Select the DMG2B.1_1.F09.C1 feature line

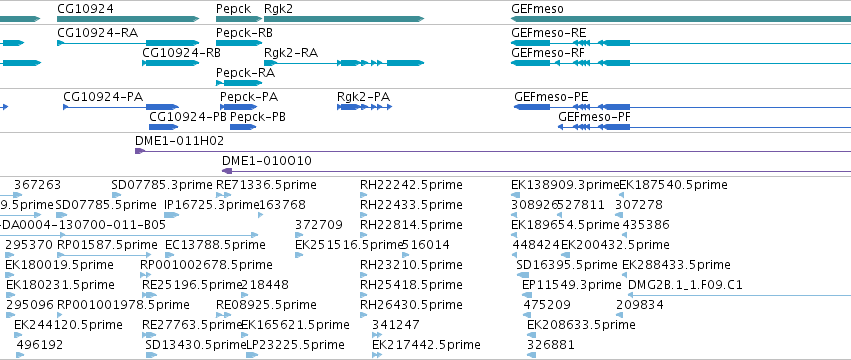pos(739,295)
